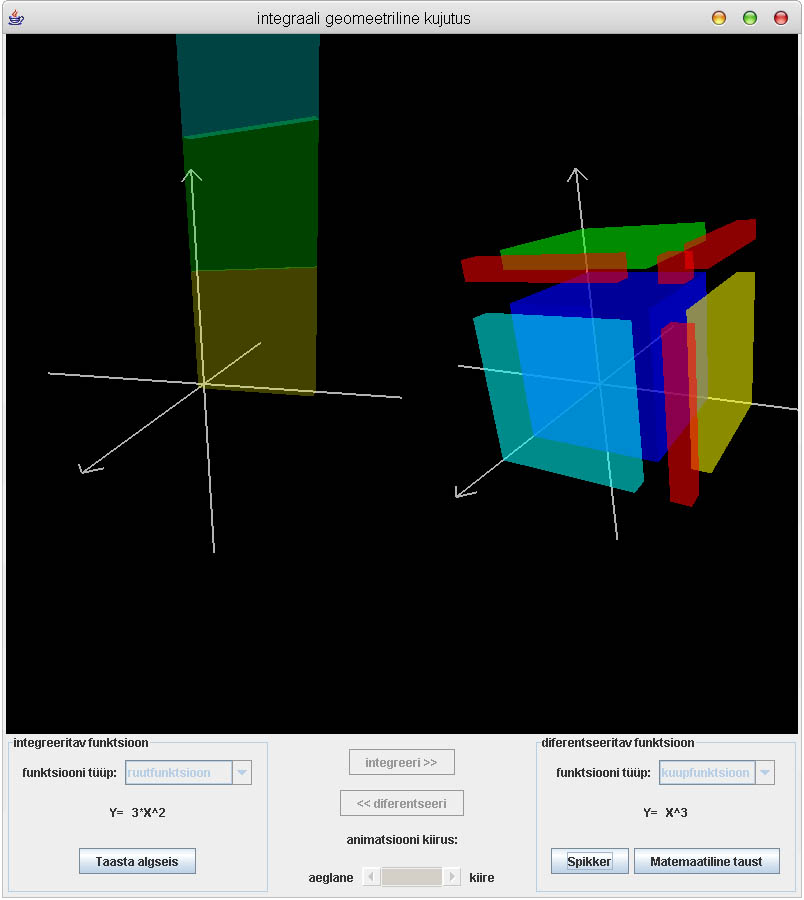Viewport: 804px width, 900px height.
Task: Click the yellow slab beside the blue cube
Action: pos(728,370)
